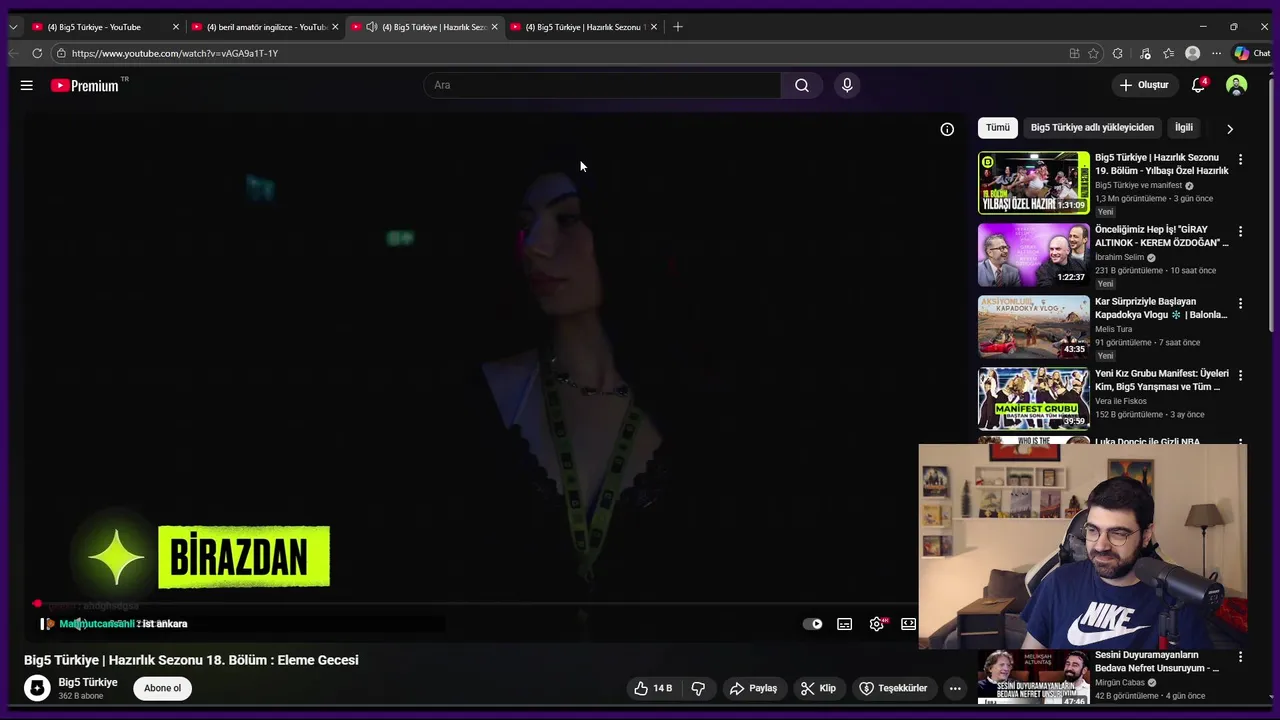Click Yeni Kız Grubu Manifest title
The height and width of the screenshot is (720, 1280).
1162,380
